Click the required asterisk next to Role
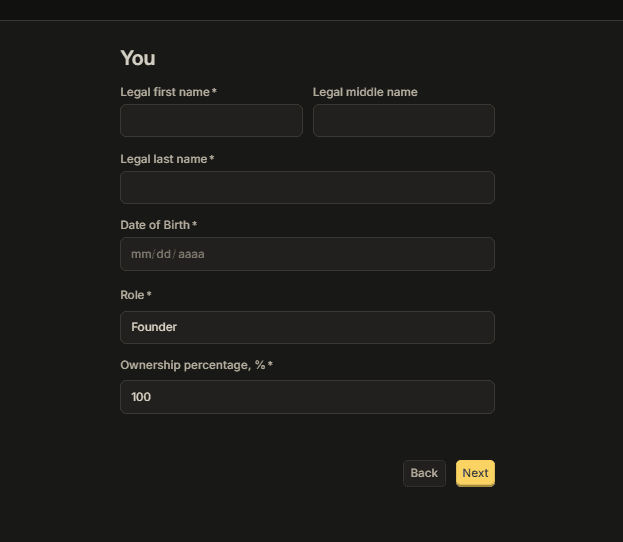623x542 pixels. point(149,294)
